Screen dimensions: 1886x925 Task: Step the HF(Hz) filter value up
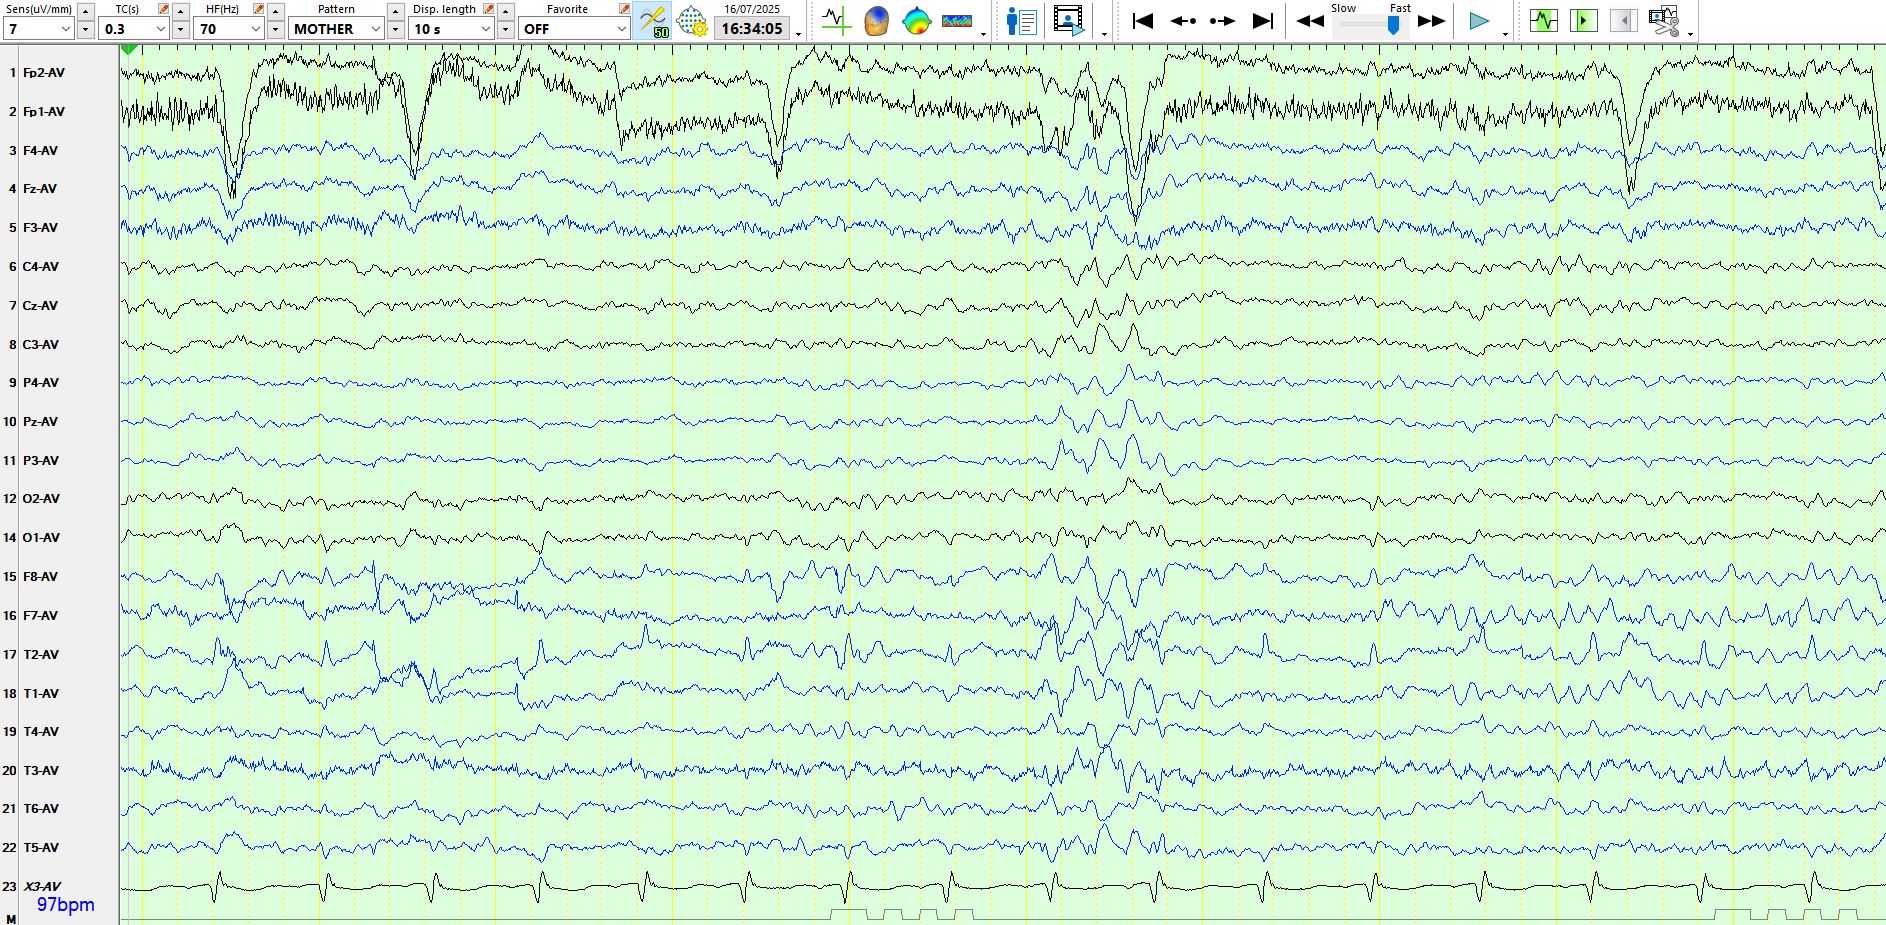click(275, 11)
